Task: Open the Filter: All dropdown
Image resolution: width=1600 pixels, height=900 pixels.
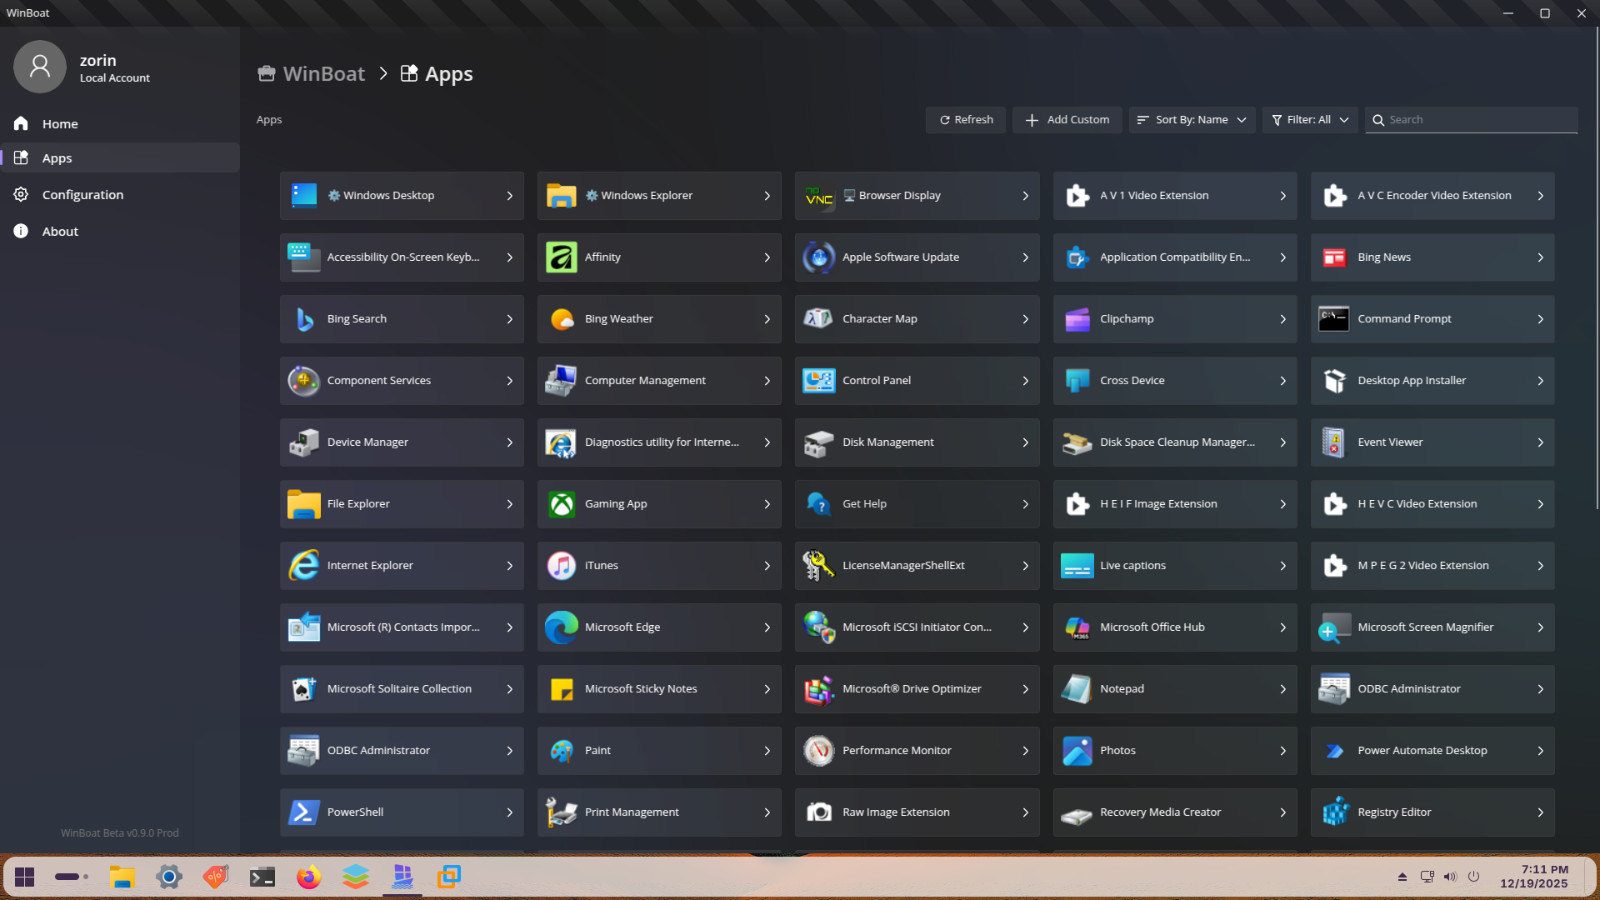Action: click(x=1310, y=120)
